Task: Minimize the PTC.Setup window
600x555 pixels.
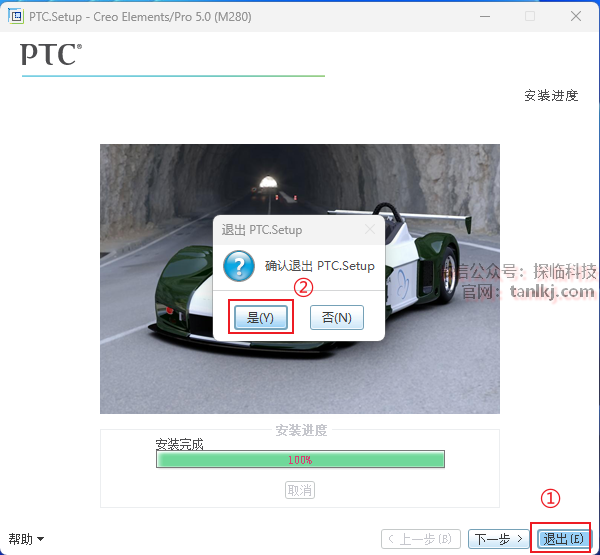Action: coord(485,16)
